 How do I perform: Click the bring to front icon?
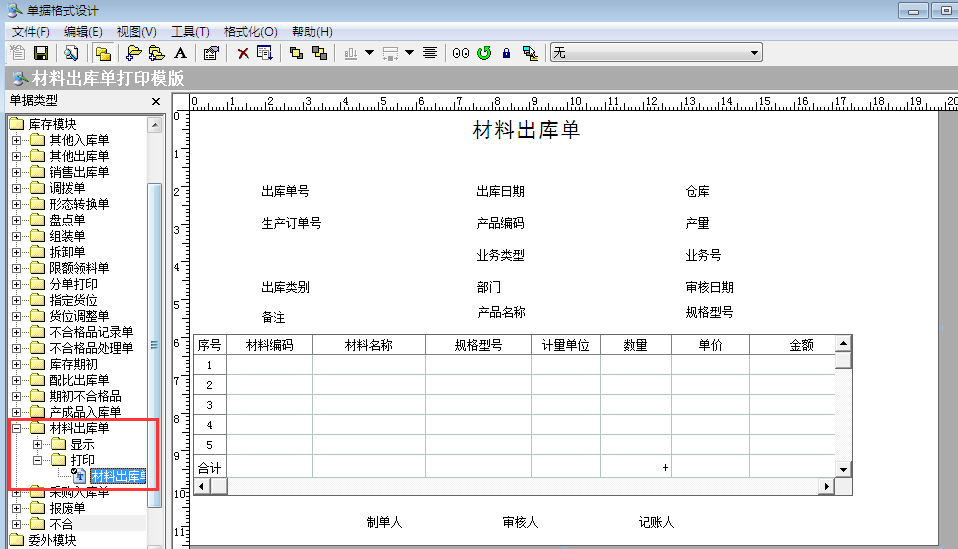296,52
